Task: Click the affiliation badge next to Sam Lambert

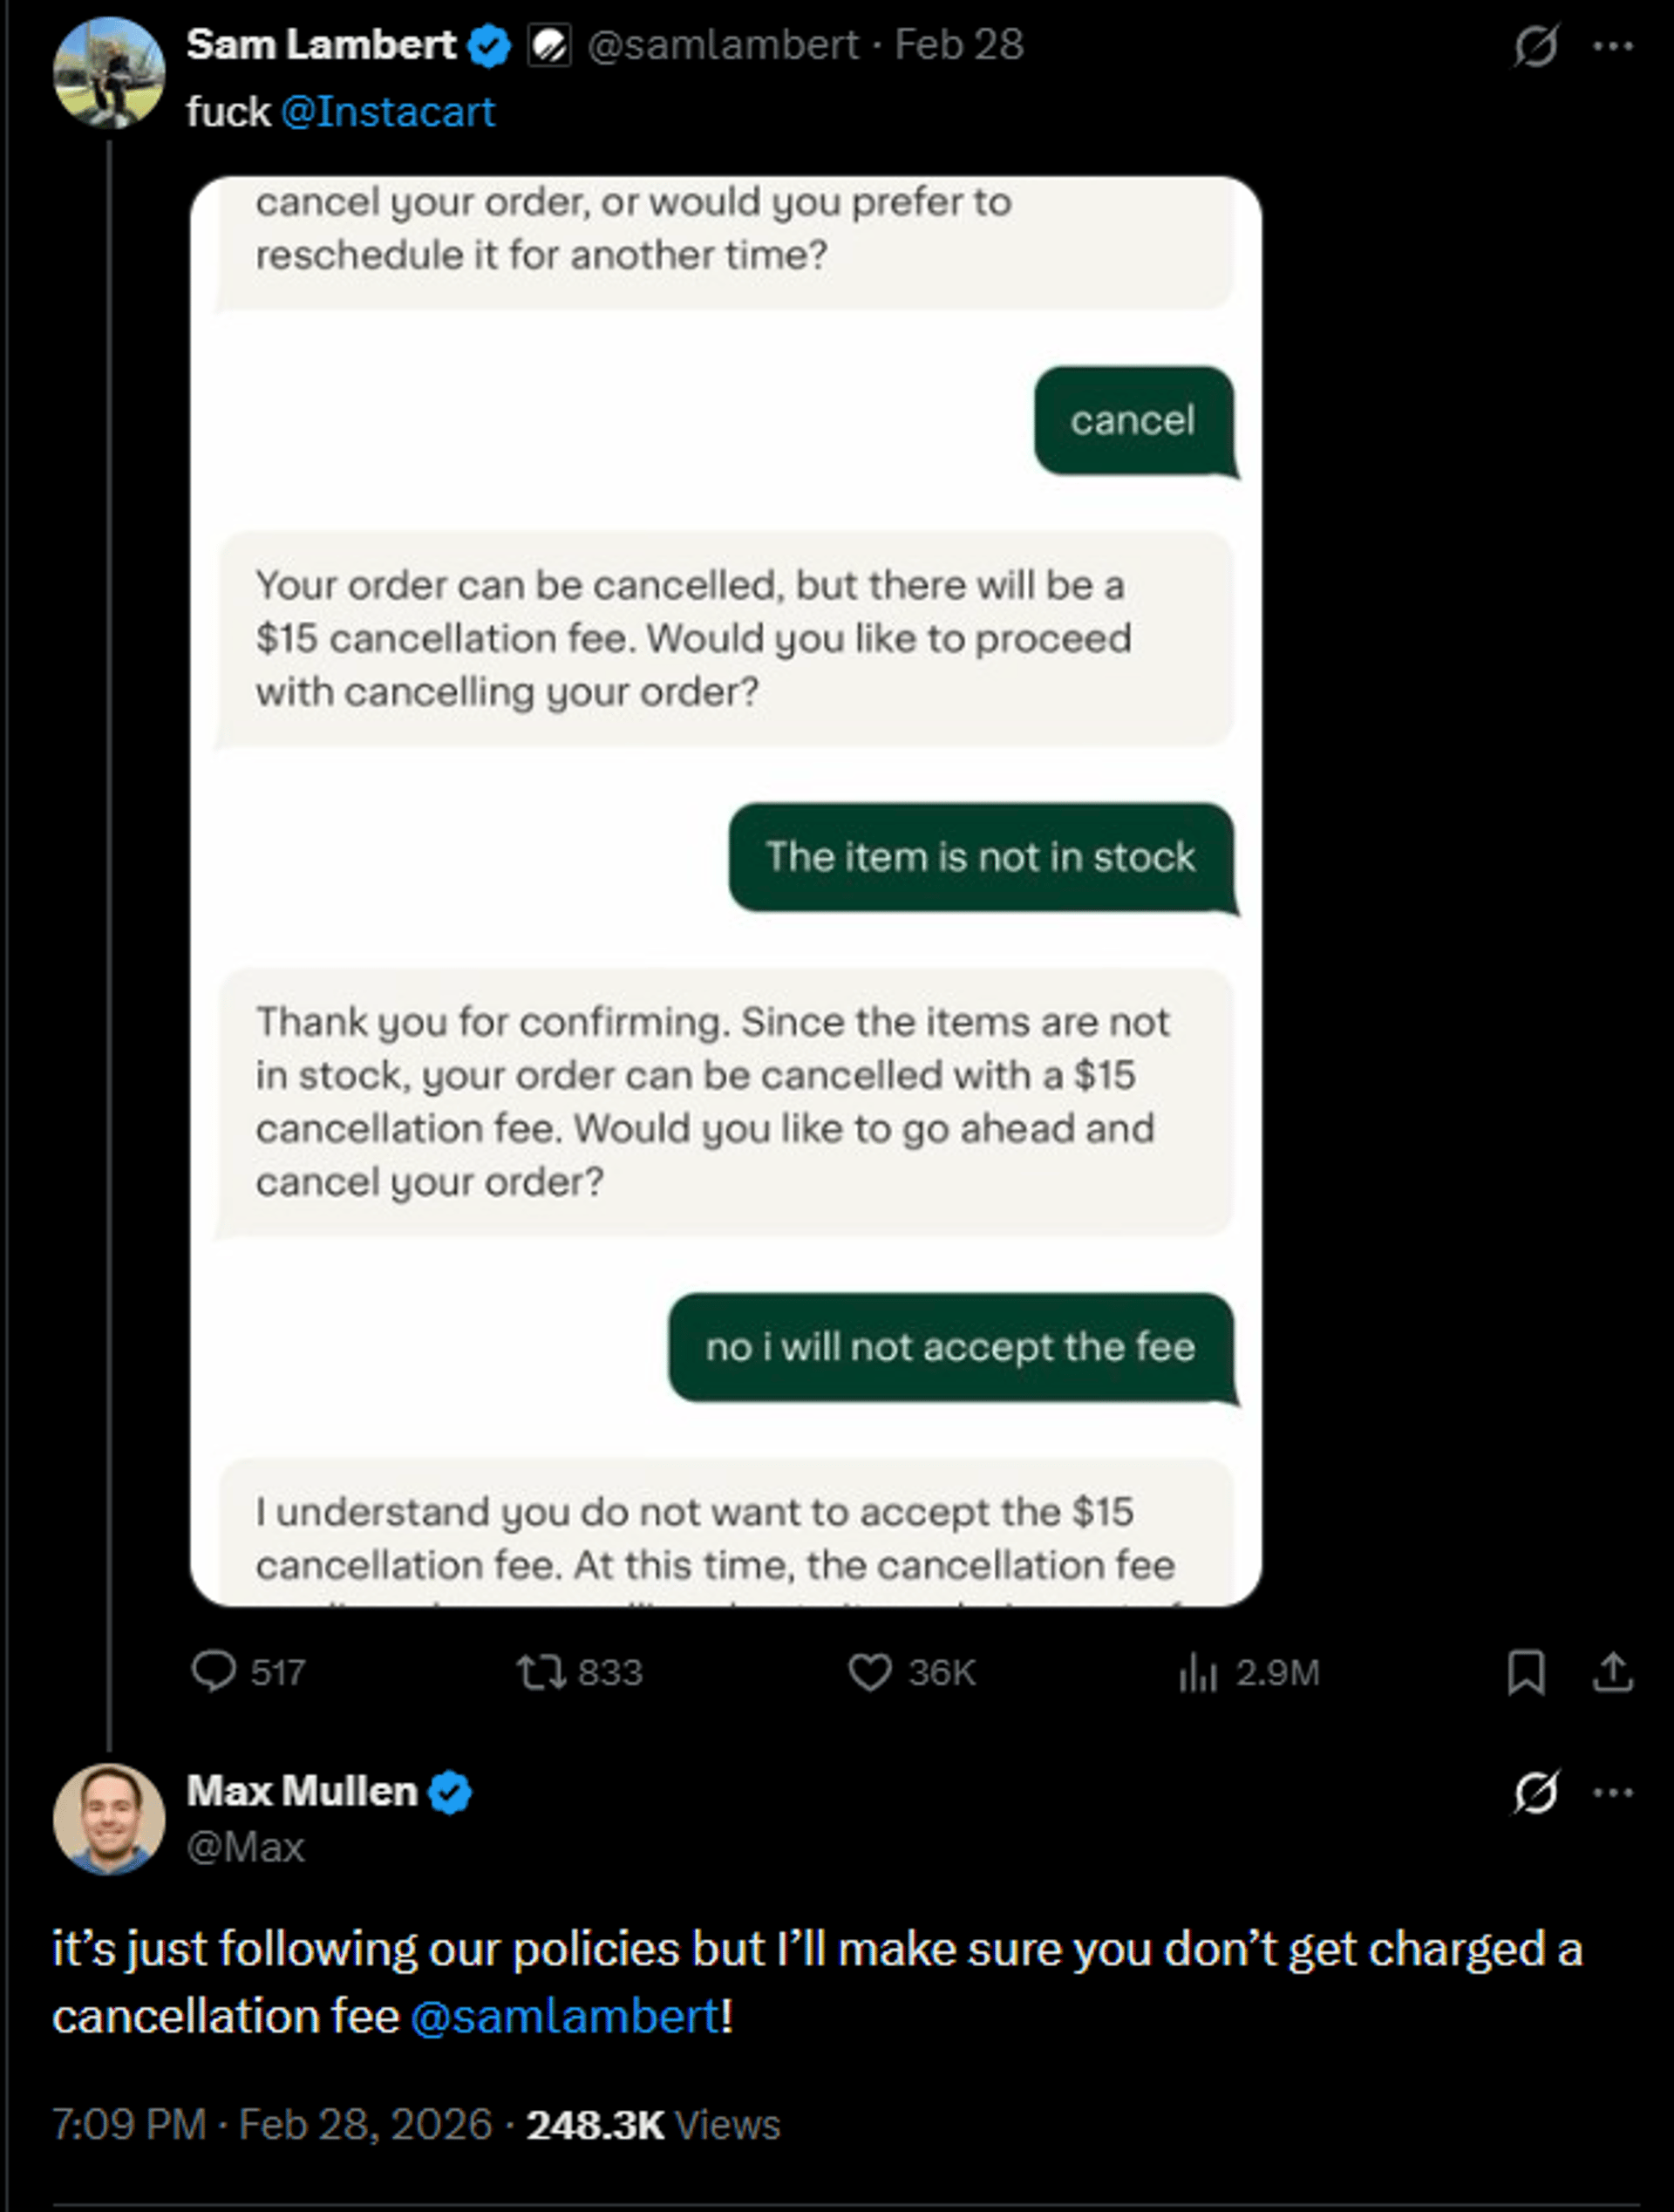Action: tap(549, 45)
